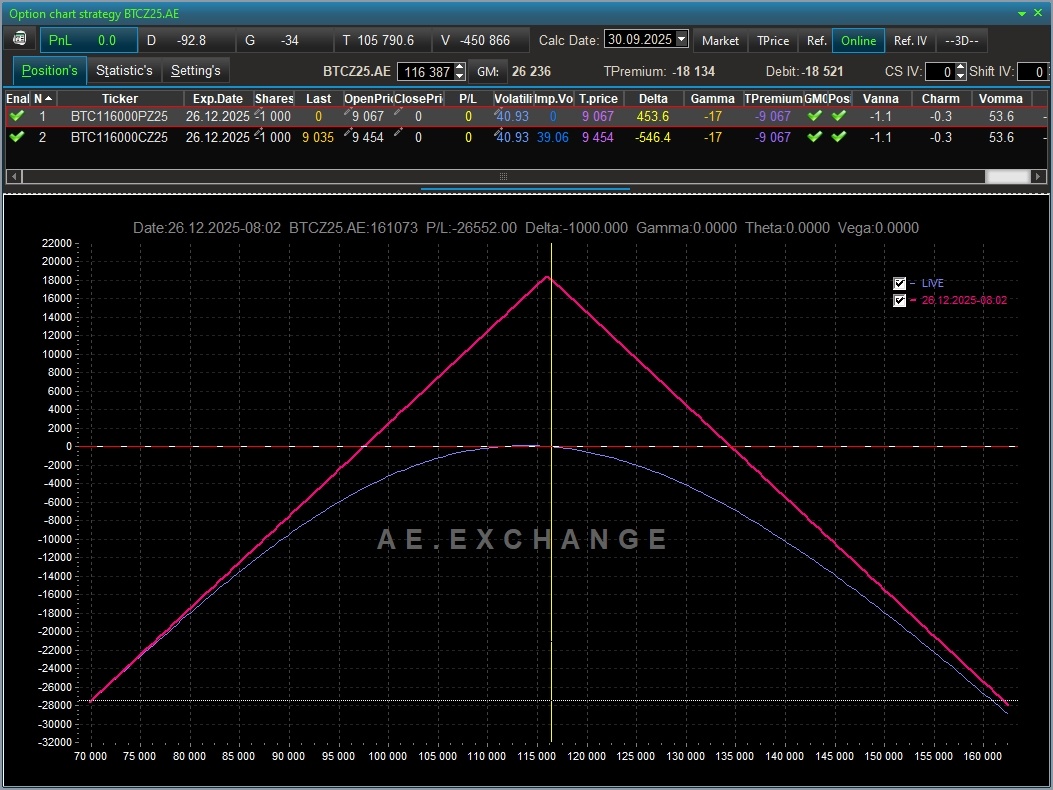Edit Volatility pencil icon in row 2
This screenshot has width=1053, height=790.
click(x=498, y=134)
